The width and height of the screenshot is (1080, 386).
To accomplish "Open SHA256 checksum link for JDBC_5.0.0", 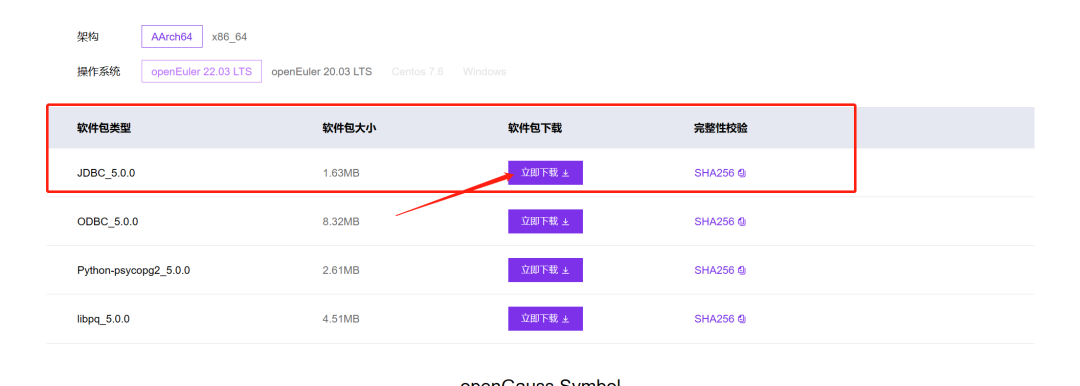I will pos(714,173).
